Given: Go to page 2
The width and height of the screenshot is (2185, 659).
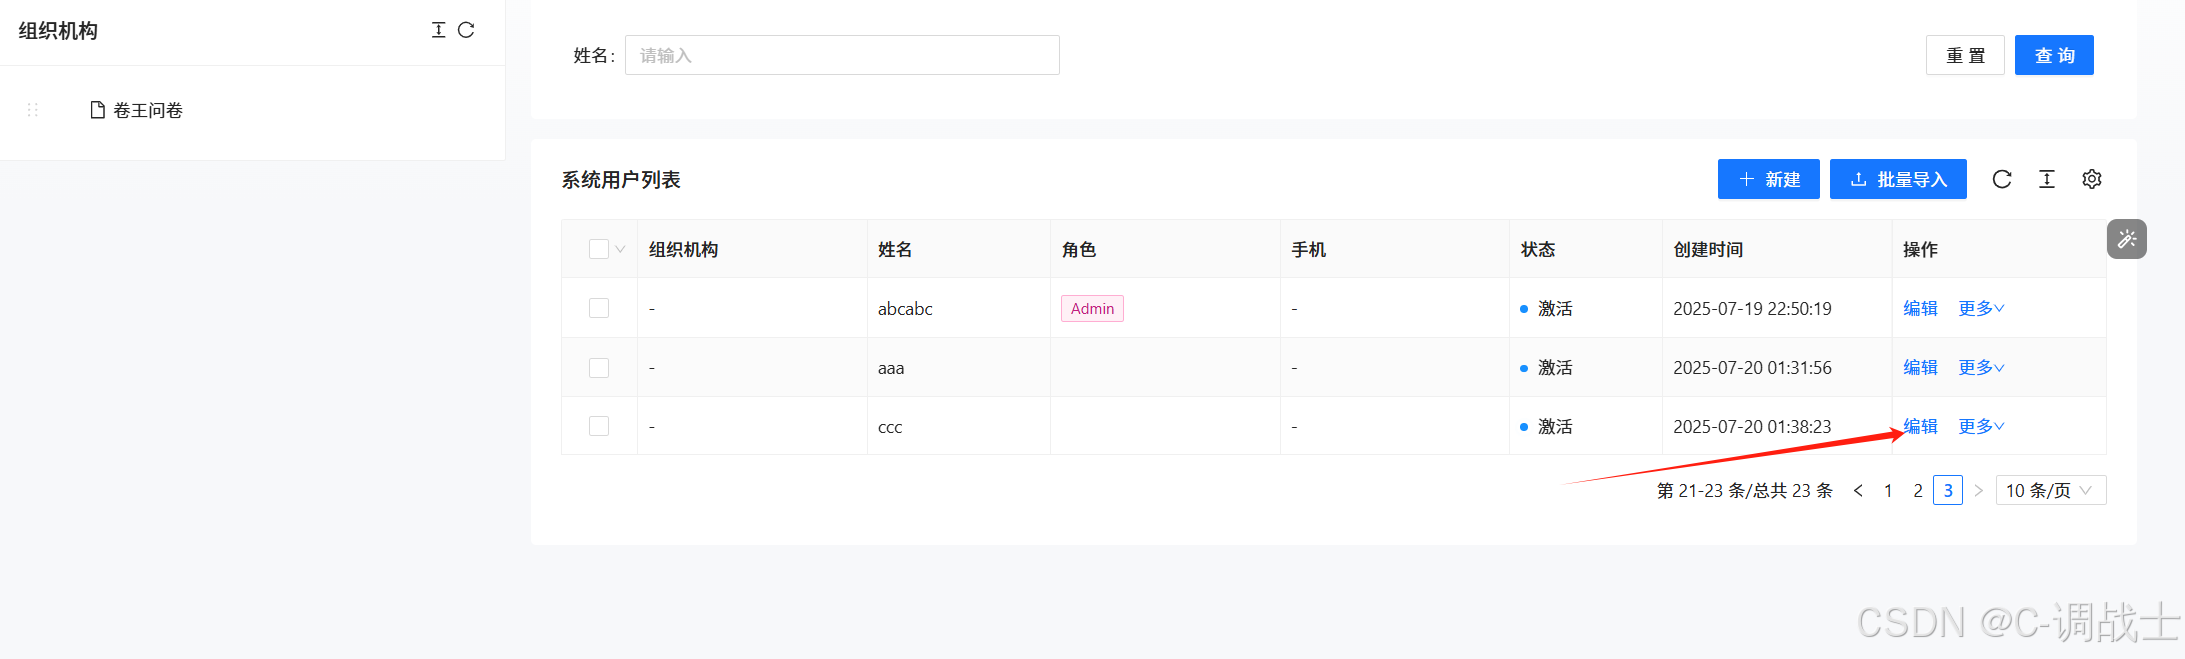Looking at the screenshot, I should 1918,490.
